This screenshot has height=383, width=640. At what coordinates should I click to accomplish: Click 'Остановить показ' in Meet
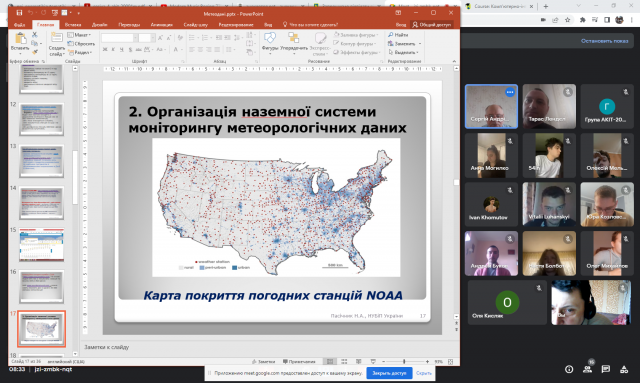tap(604, 41)
